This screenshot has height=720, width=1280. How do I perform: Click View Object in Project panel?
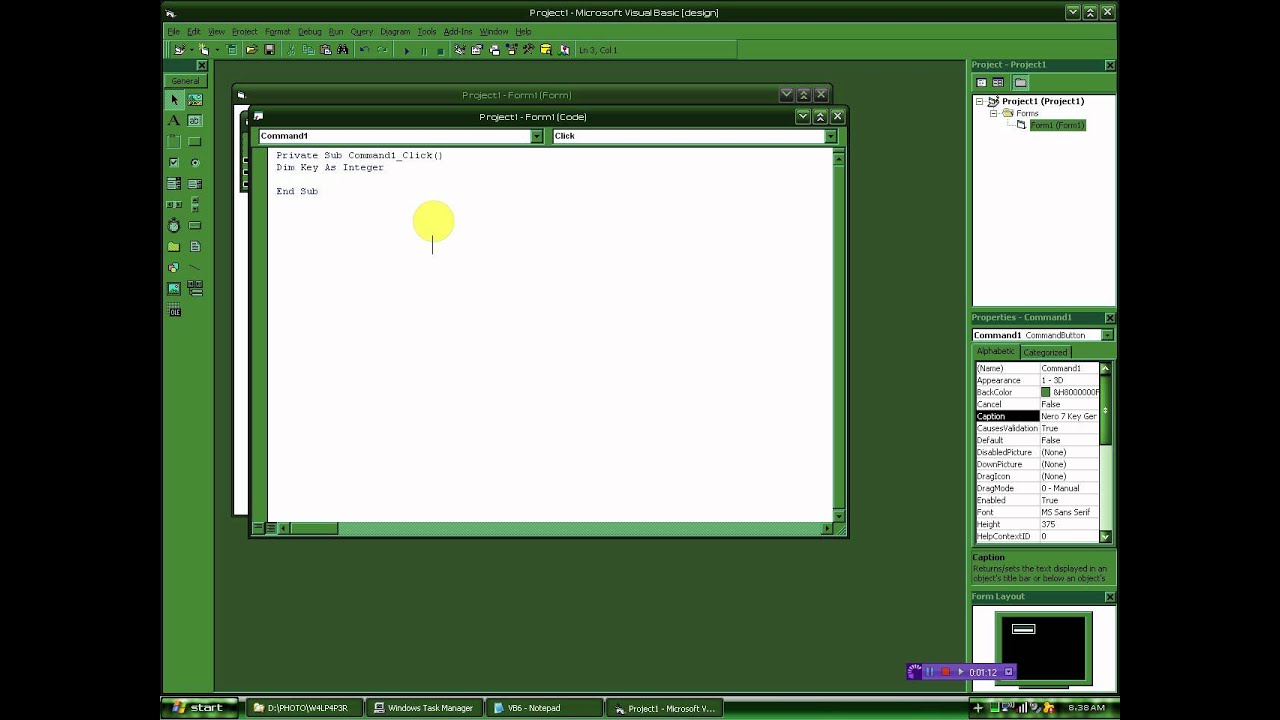(x=998, y=83)
